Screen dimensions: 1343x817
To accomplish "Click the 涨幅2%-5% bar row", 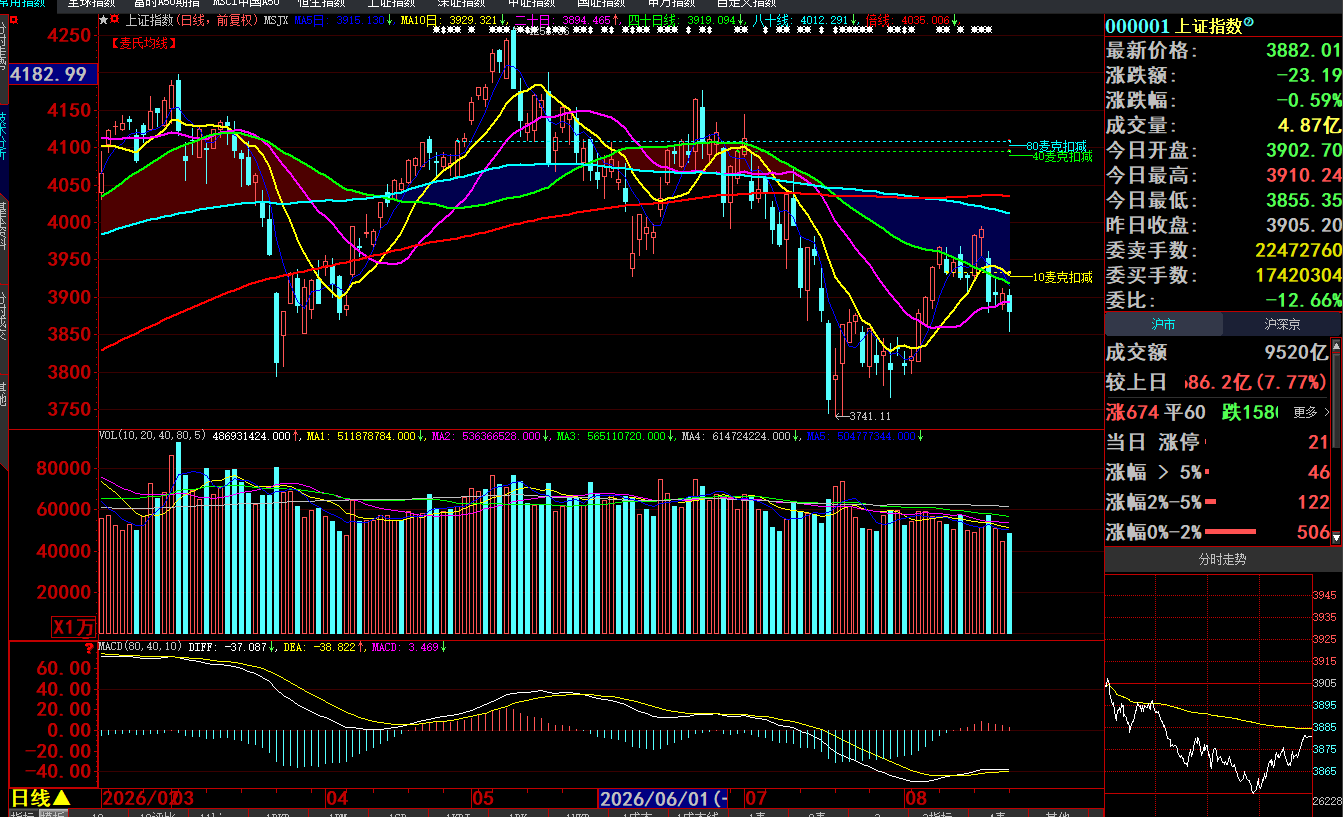I will (x=1218, y=502).
